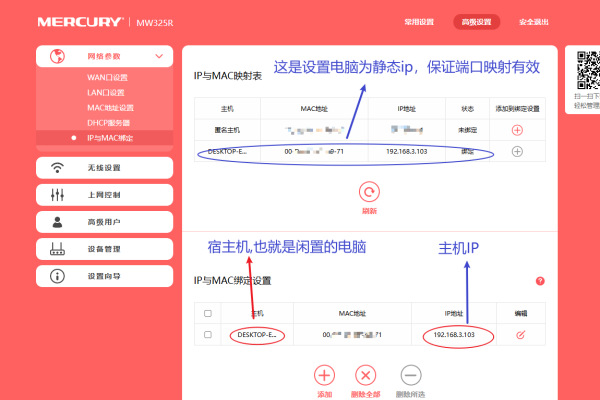This screenshot has height=400, width=600.
Task: Click the IP与MAC绑定设置 heading
Action: point(232,281)
